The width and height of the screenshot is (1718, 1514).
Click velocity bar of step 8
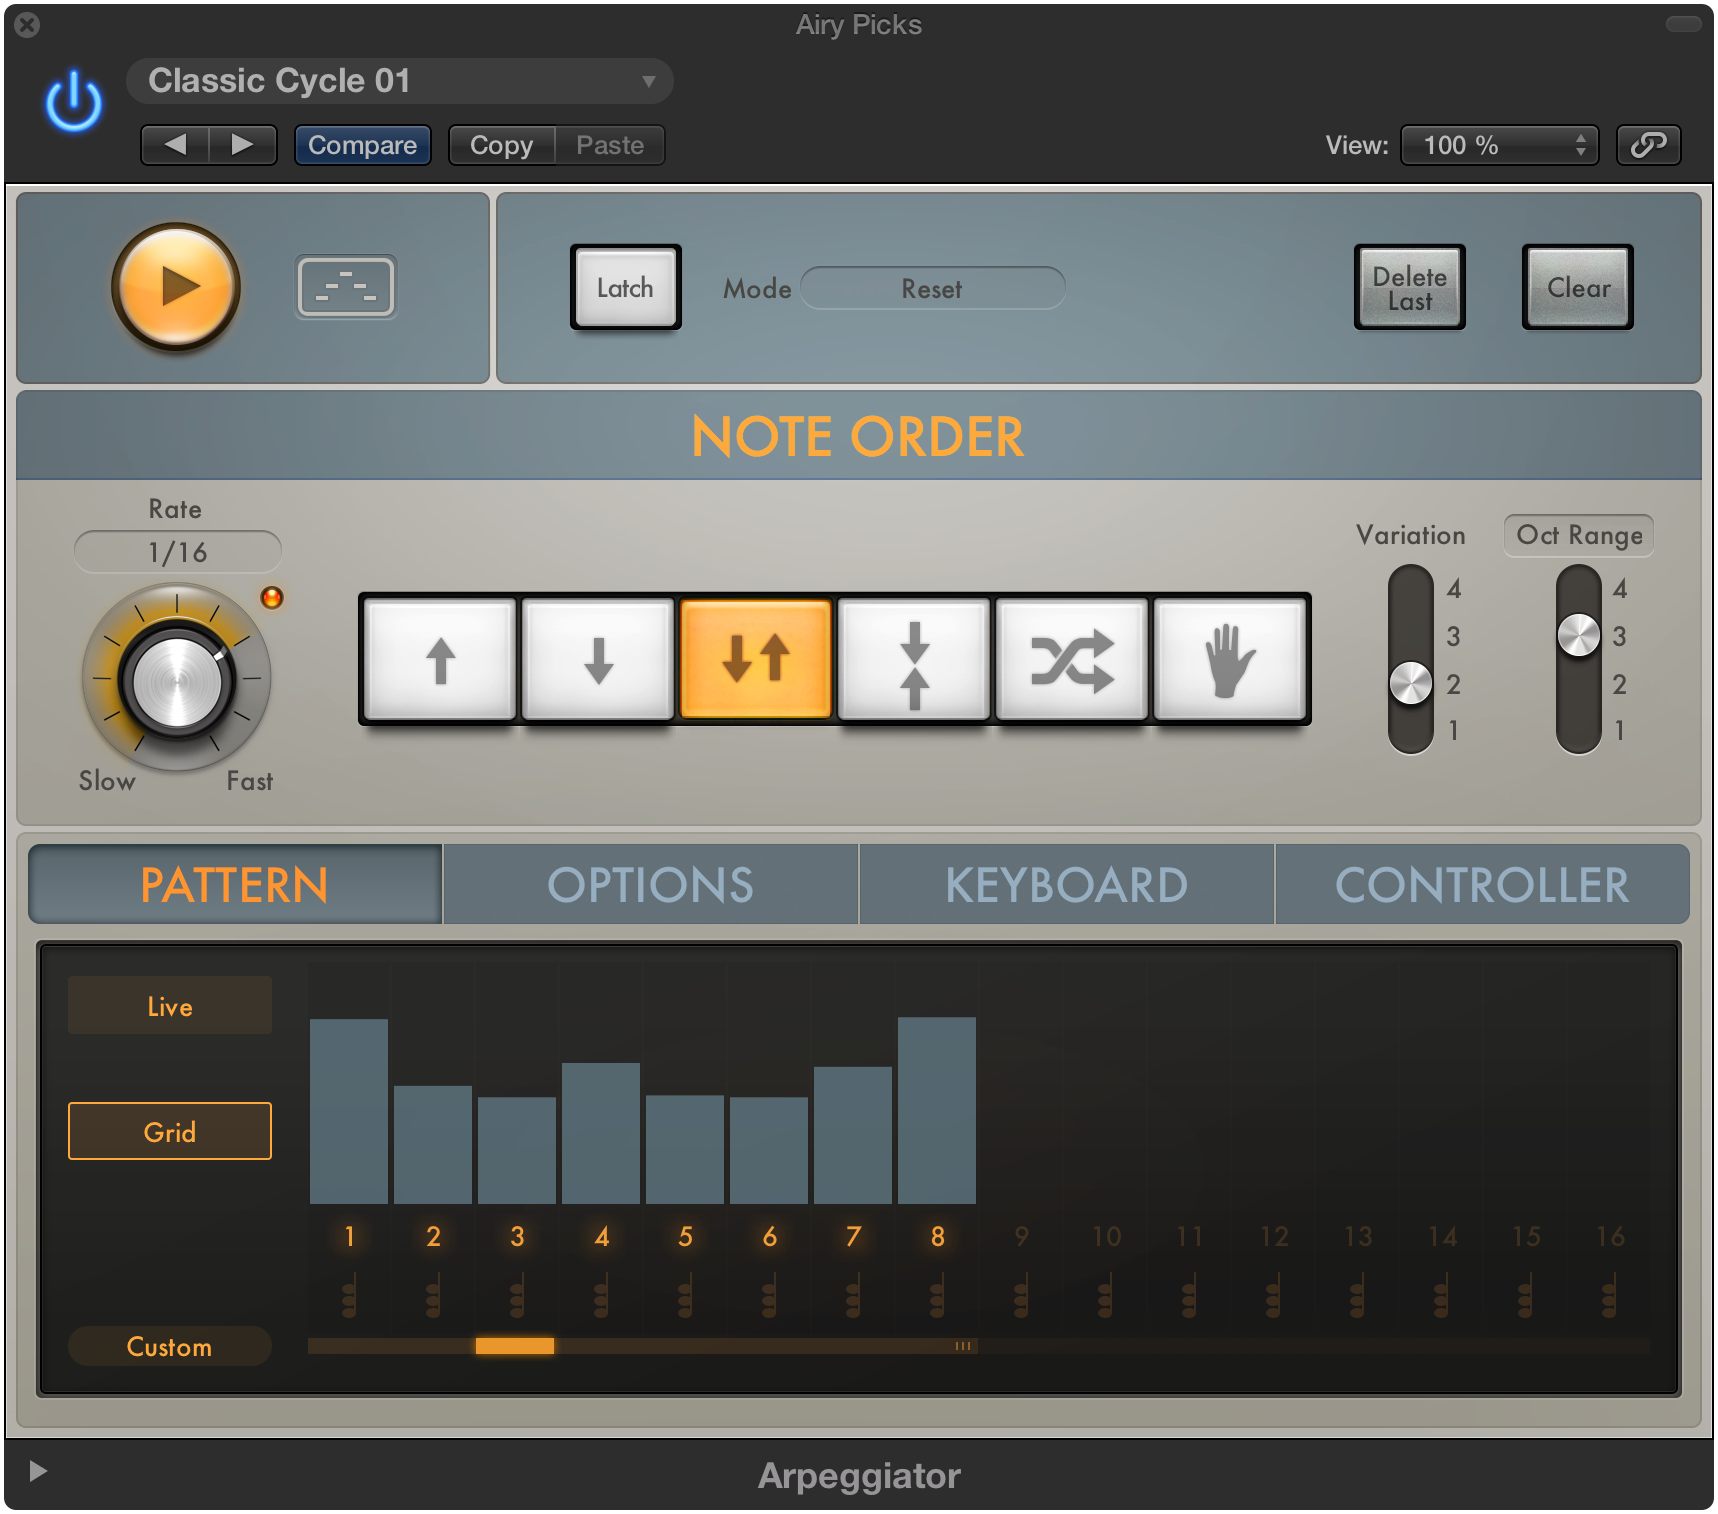tap(937, 1110)
